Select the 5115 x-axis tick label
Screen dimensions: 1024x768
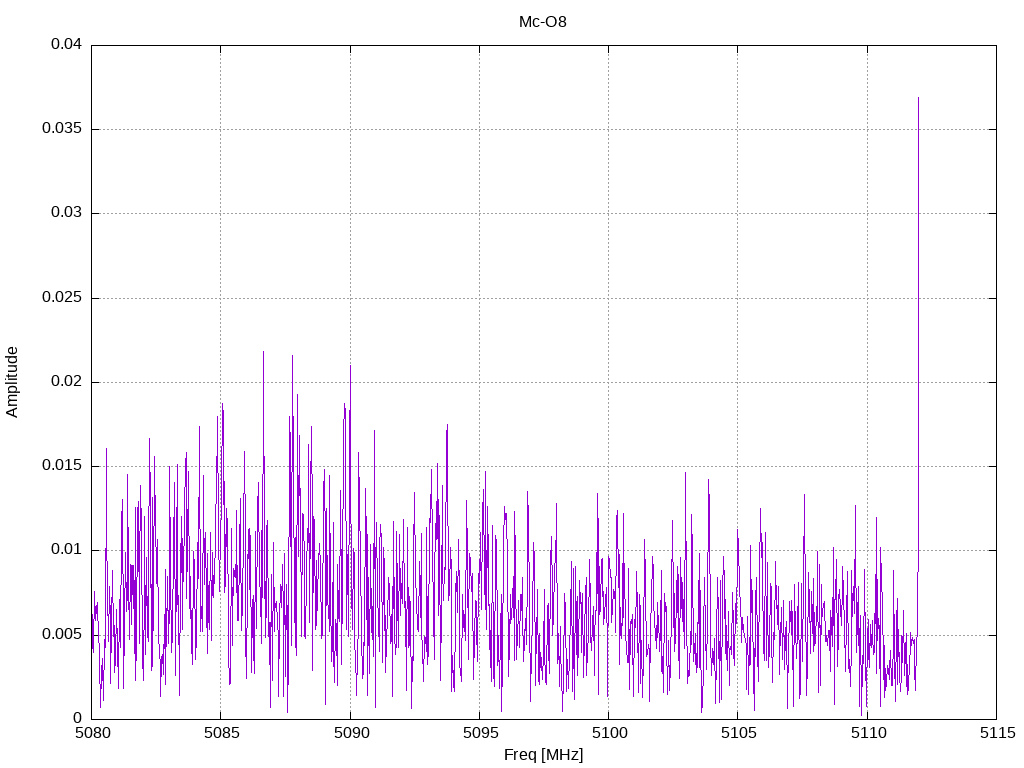pos(995,733)
